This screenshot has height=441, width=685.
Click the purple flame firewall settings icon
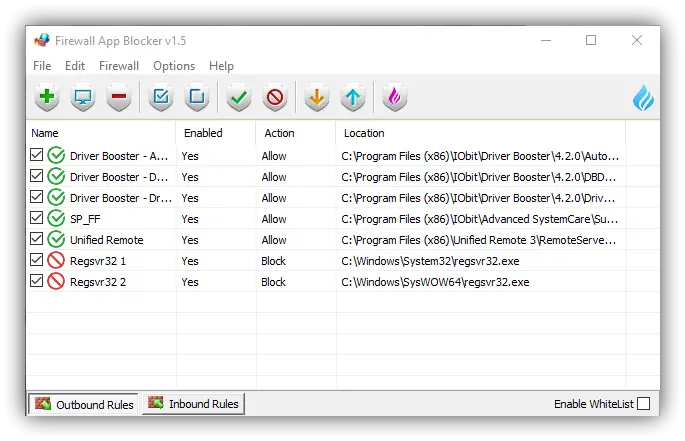tap(394, 97)
